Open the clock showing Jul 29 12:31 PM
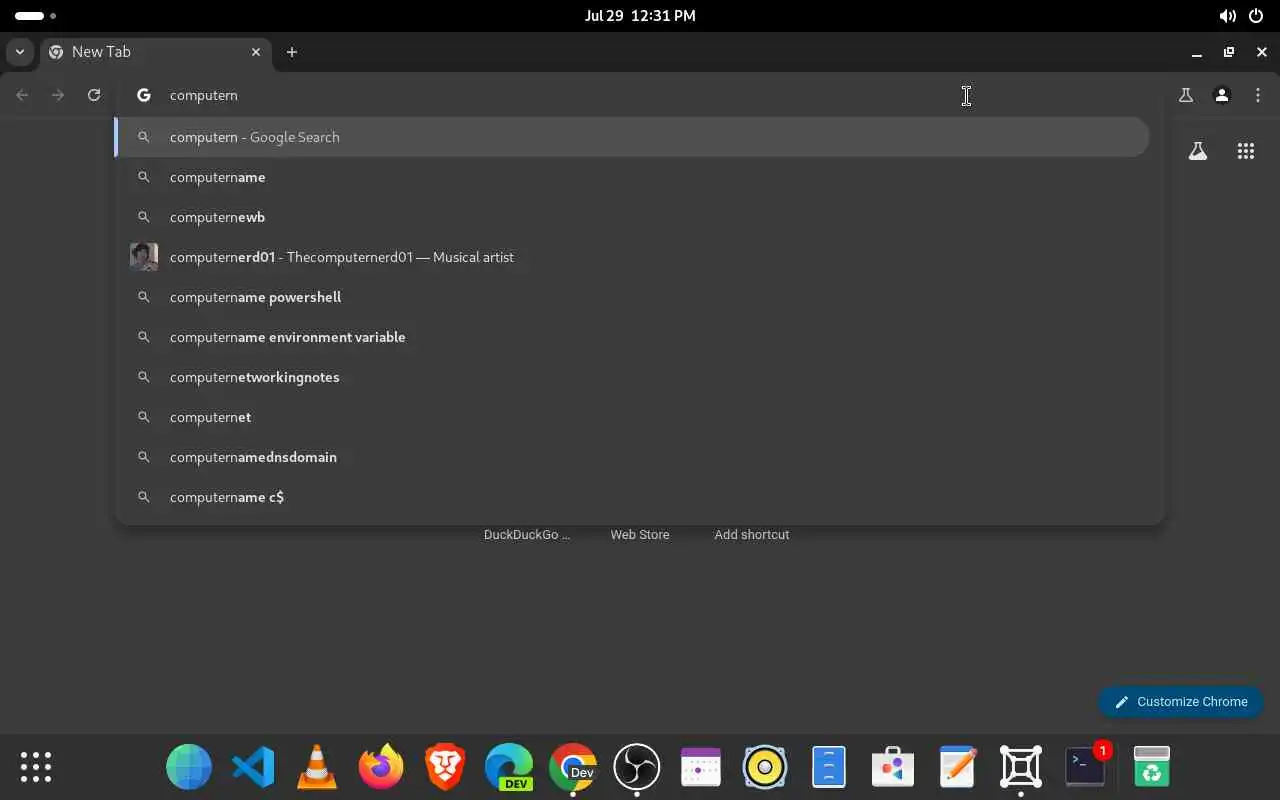This screenshot has height=800, width=1280. click(640, 16)
